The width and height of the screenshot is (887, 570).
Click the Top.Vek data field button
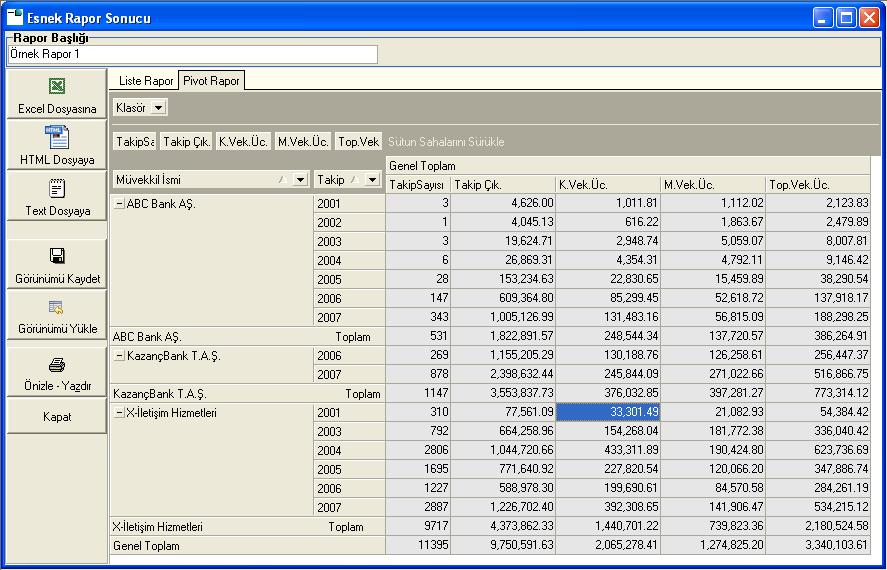(x=359, y=141)
